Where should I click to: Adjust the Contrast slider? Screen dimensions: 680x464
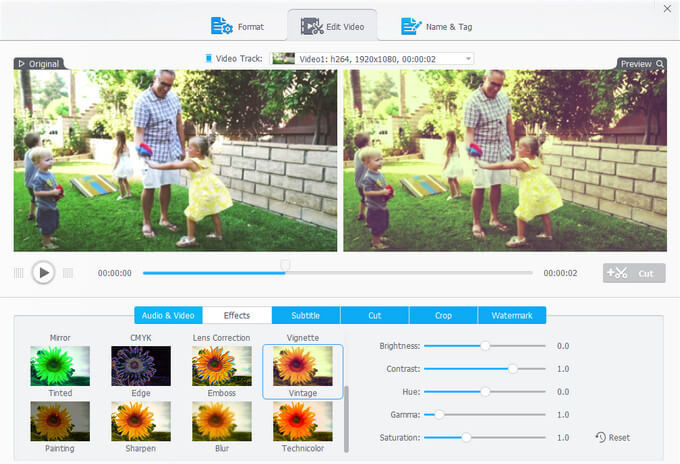pyautogui.click(x=484, y=369)
